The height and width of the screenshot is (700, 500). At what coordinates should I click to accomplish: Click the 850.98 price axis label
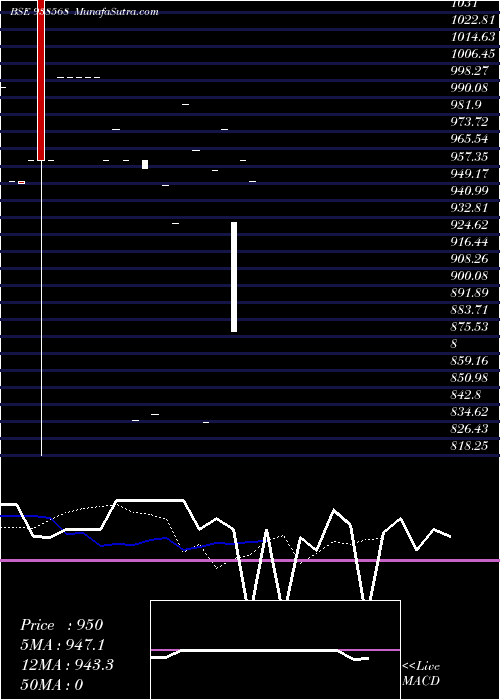point(470,378)
